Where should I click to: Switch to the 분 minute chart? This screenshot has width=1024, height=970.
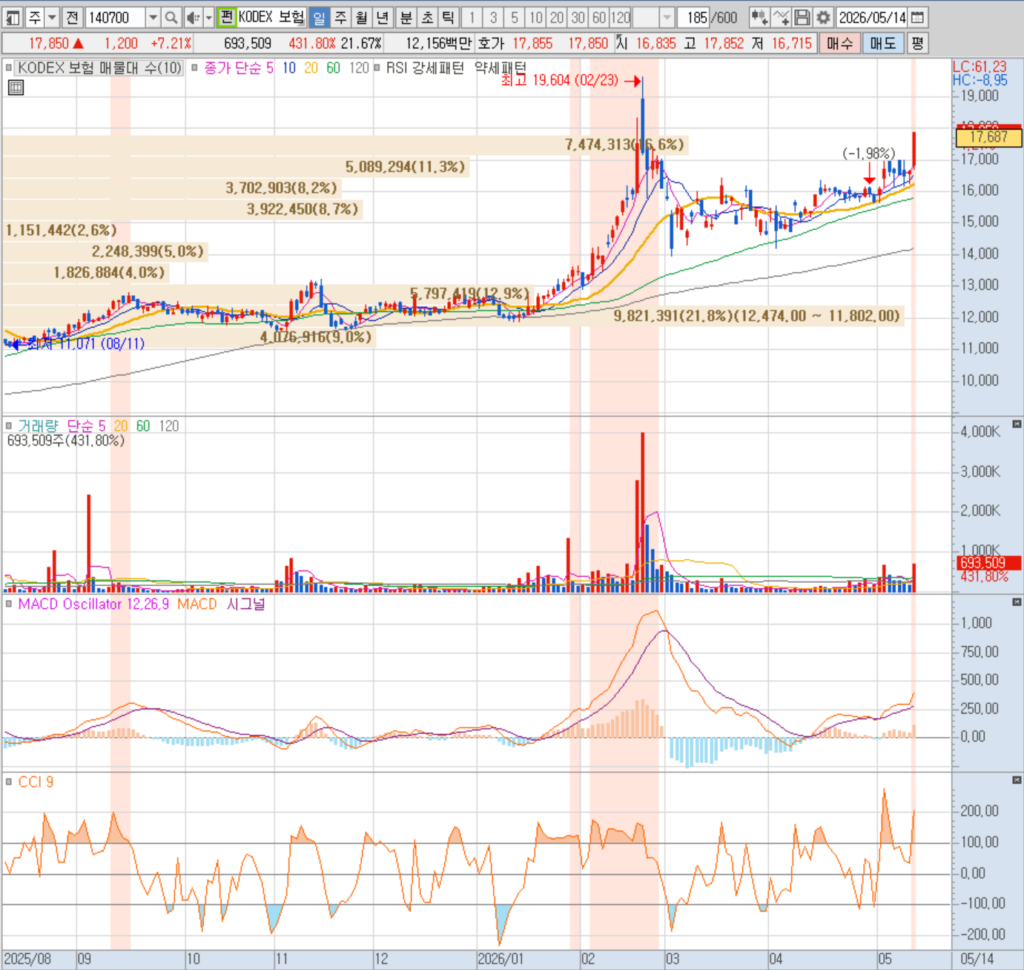tap(406, 18)
